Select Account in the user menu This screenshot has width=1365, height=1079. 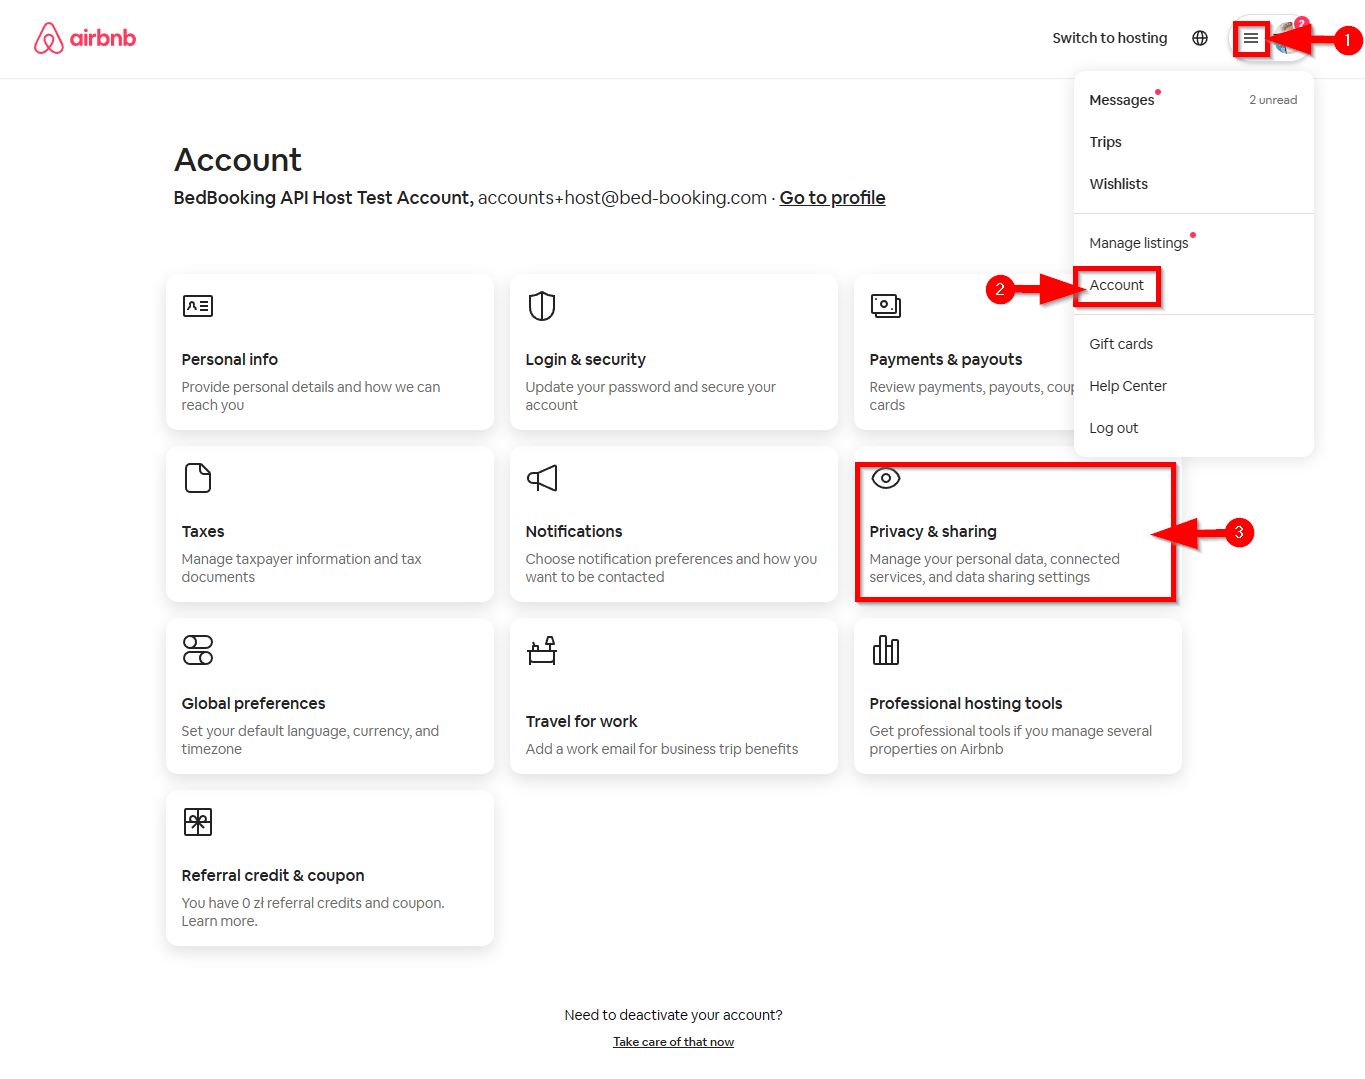[1116, 285]
